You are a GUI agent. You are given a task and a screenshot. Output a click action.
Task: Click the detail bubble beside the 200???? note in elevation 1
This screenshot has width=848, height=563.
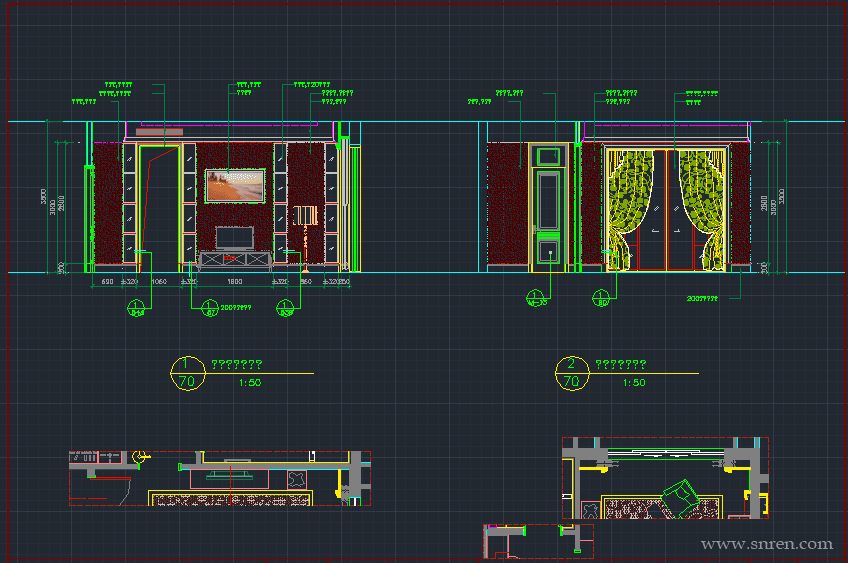coord(210,308)
